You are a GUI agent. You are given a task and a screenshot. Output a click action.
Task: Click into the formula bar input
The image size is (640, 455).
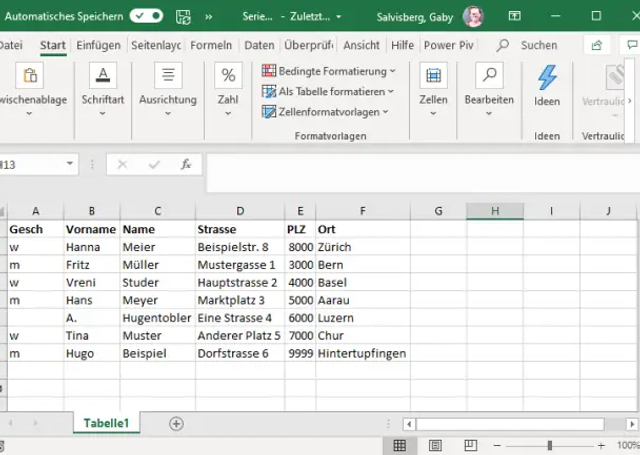pyautogui.click(x=423, y=173)
